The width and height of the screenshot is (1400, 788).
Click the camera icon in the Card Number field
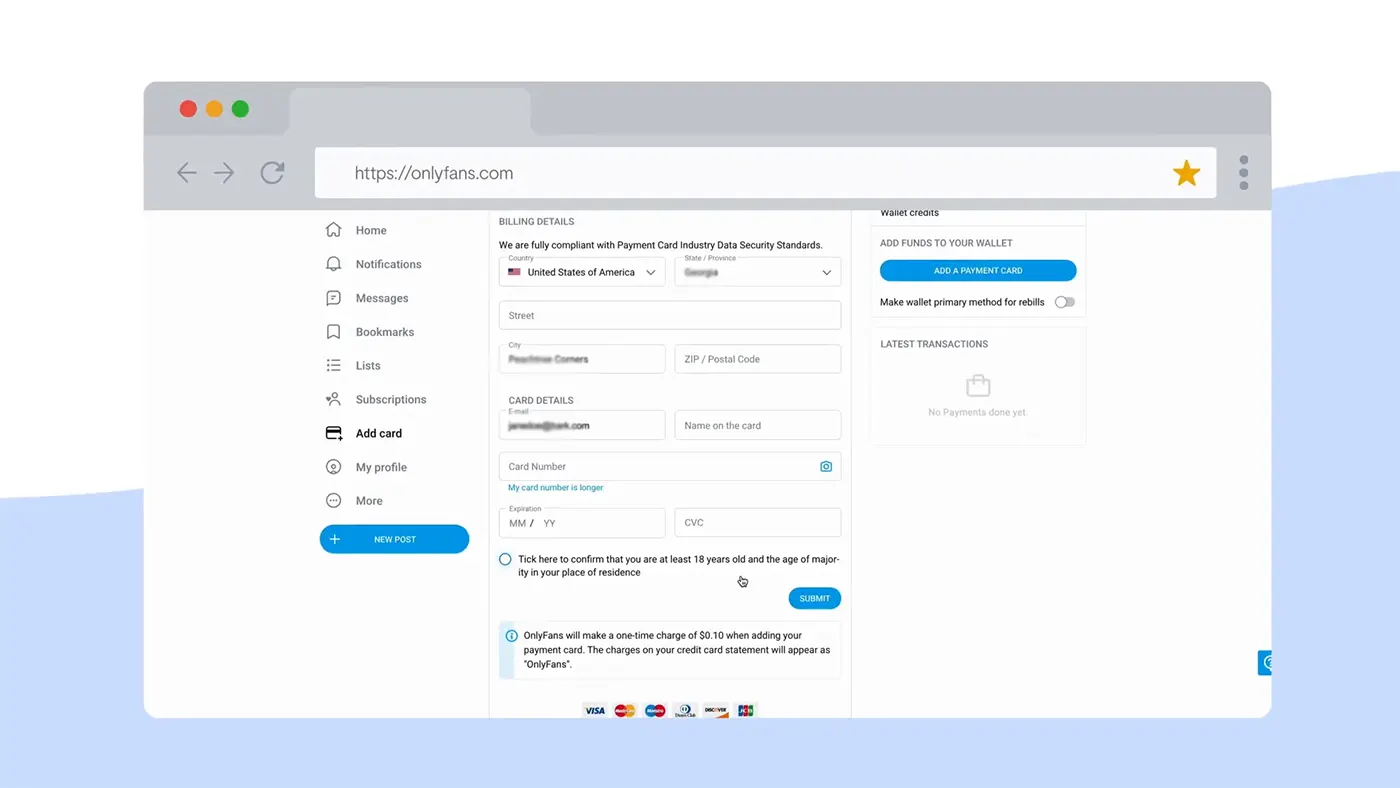coord(826,467)
